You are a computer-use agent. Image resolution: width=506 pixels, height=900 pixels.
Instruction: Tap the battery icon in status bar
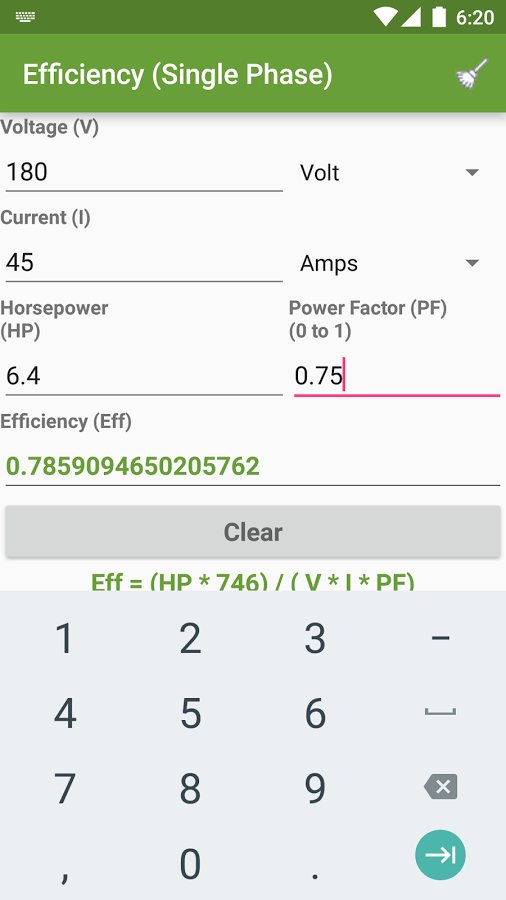pos(439,17)
